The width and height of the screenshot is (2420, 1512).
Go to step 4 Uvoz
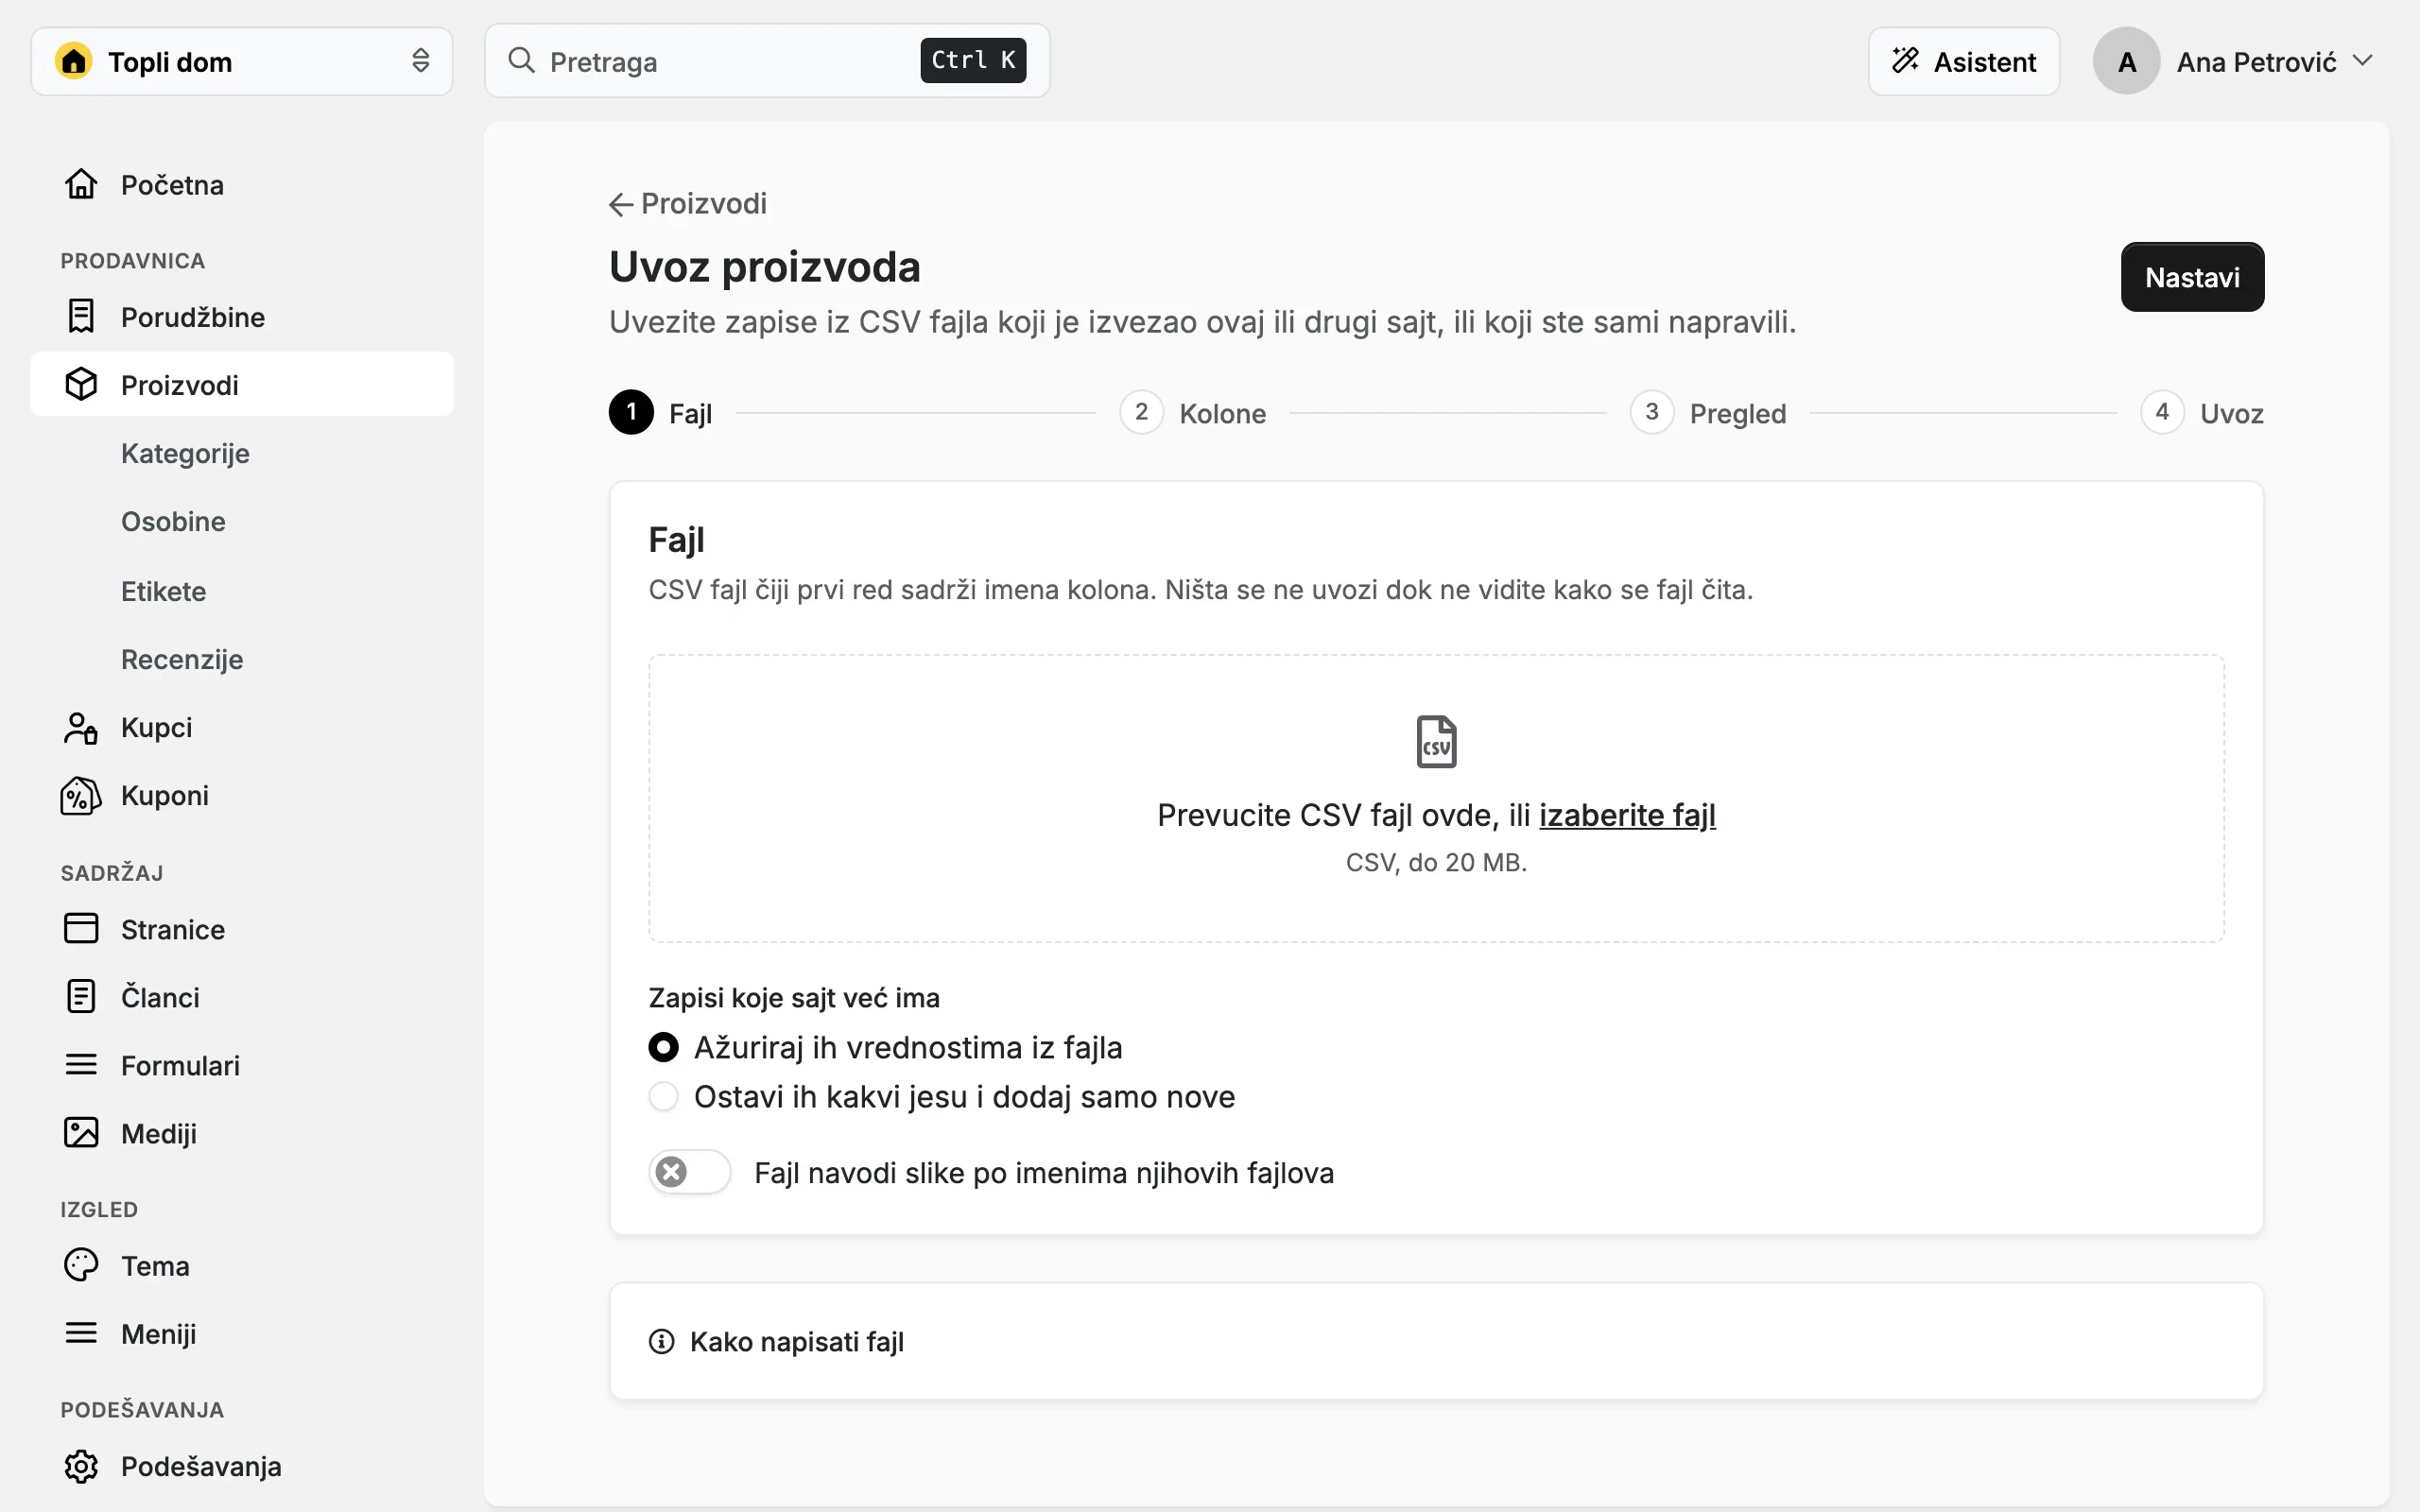[2202, 412]
